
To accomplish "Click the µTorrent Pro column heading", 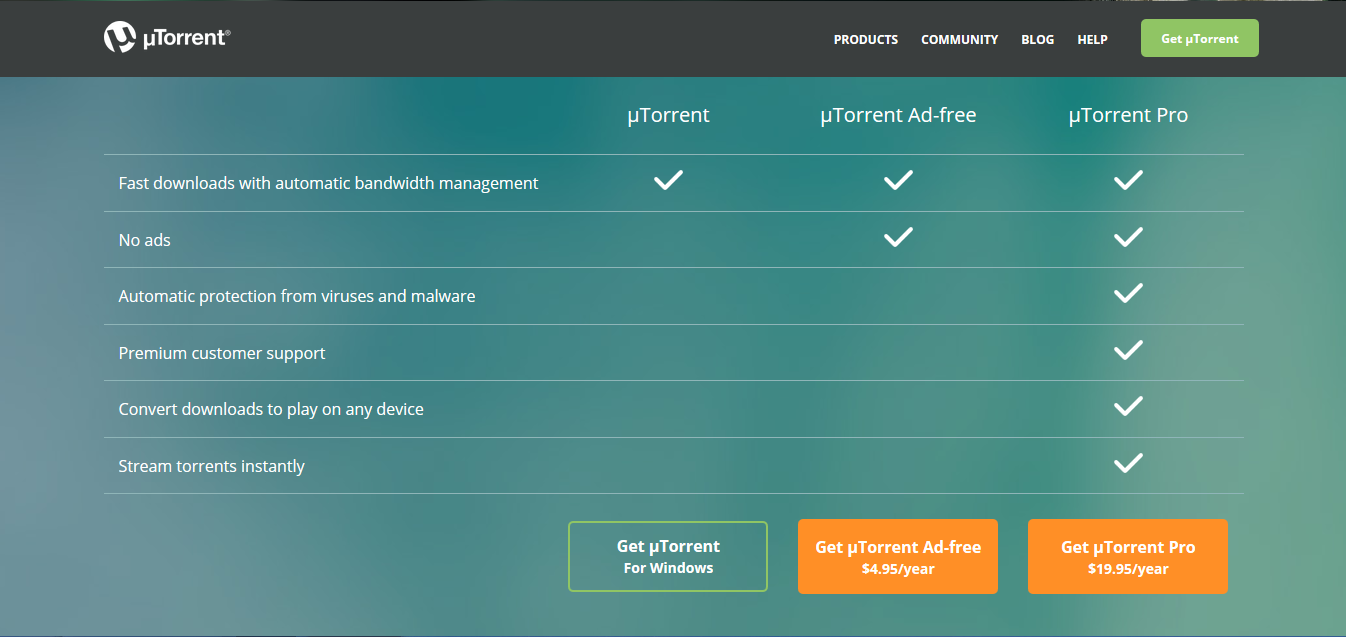I will click(1128, 115).
